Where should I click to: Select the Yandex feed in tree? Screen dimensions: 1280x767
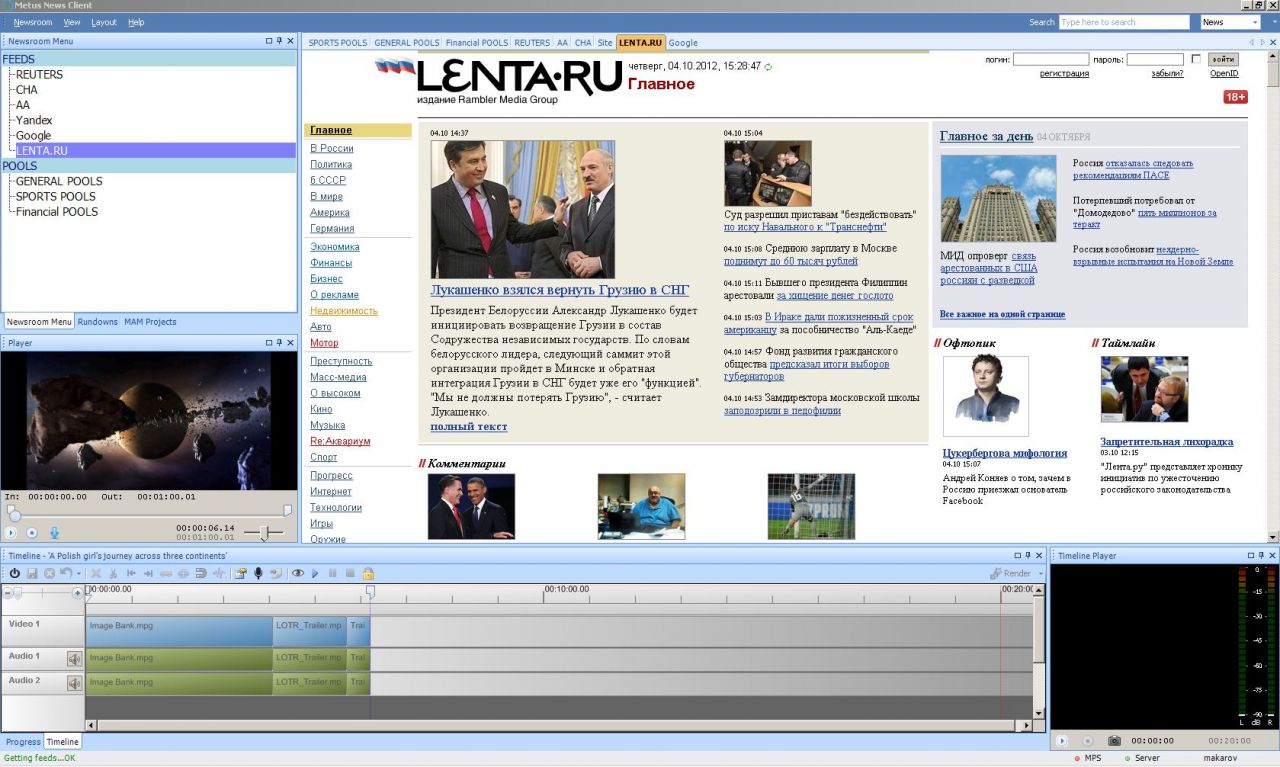[34, 120]
